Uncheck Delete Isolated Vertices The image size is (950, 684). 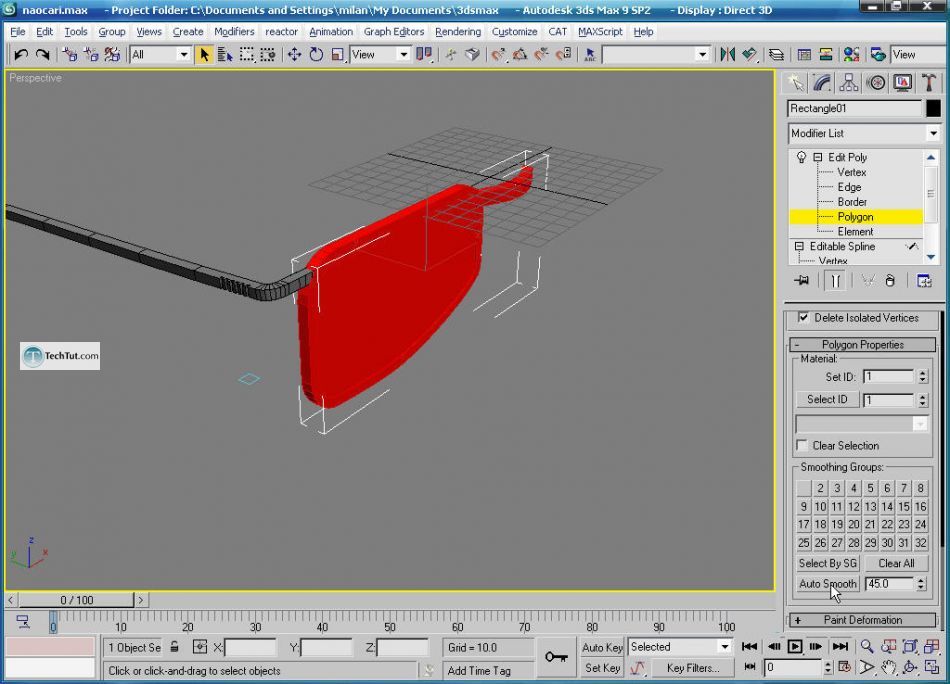coord(804,319)
